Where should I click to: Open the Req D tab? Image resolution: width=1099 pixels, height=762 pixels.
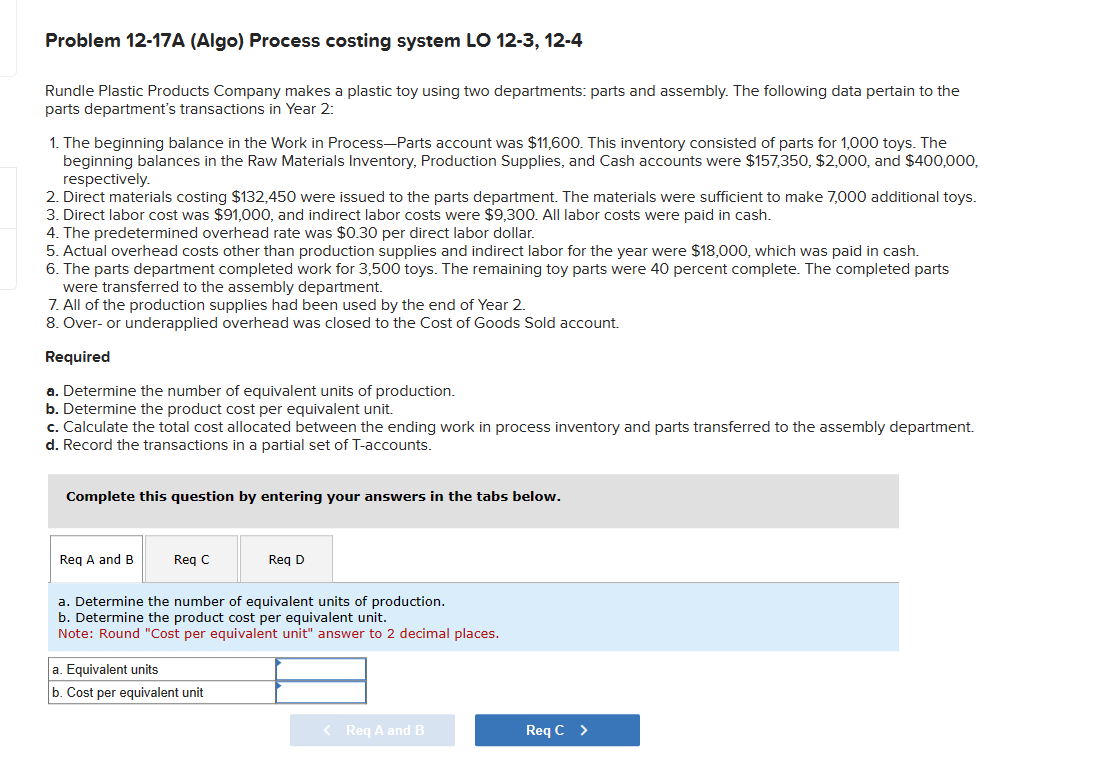pos(286,559)
